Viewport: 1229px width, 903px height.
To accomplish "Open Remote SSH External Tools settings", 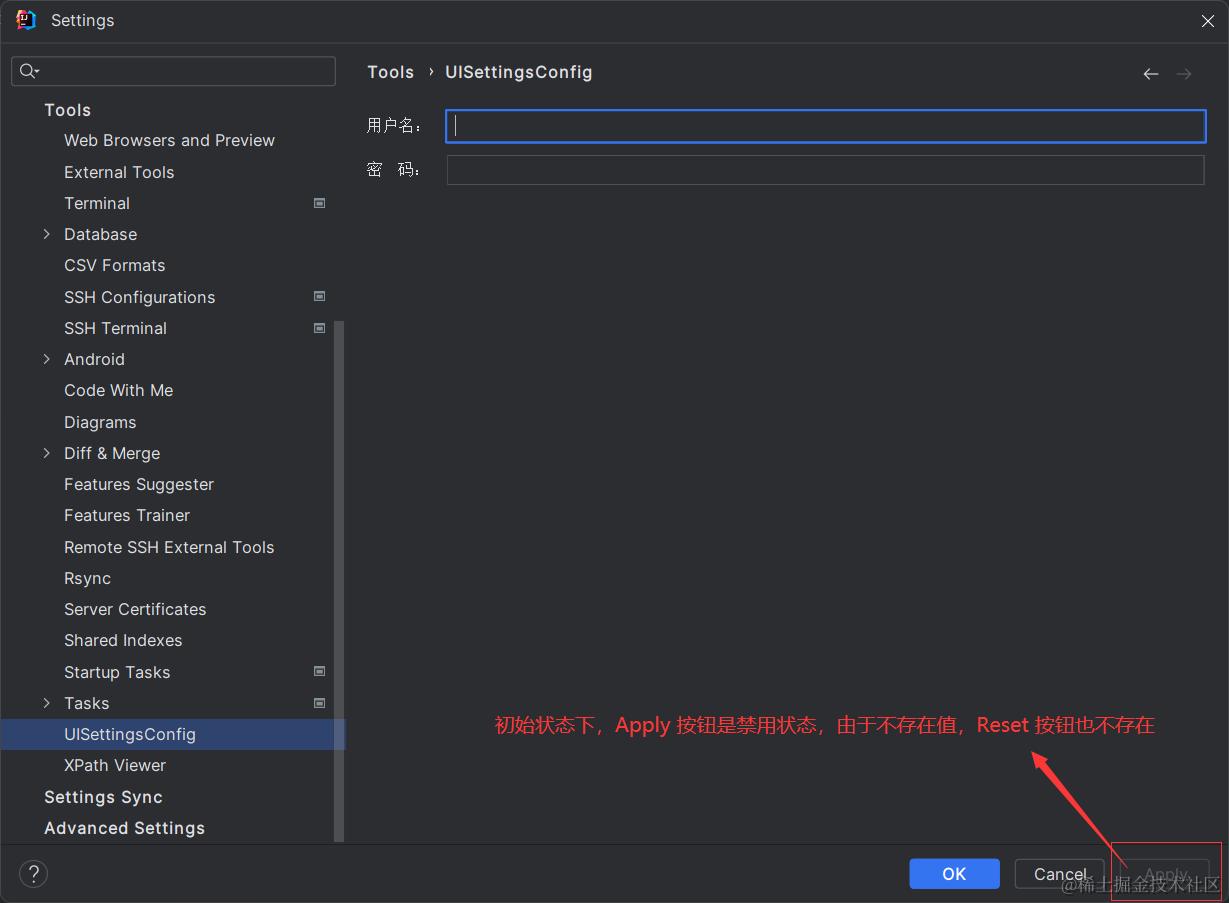I will (169, 547).
